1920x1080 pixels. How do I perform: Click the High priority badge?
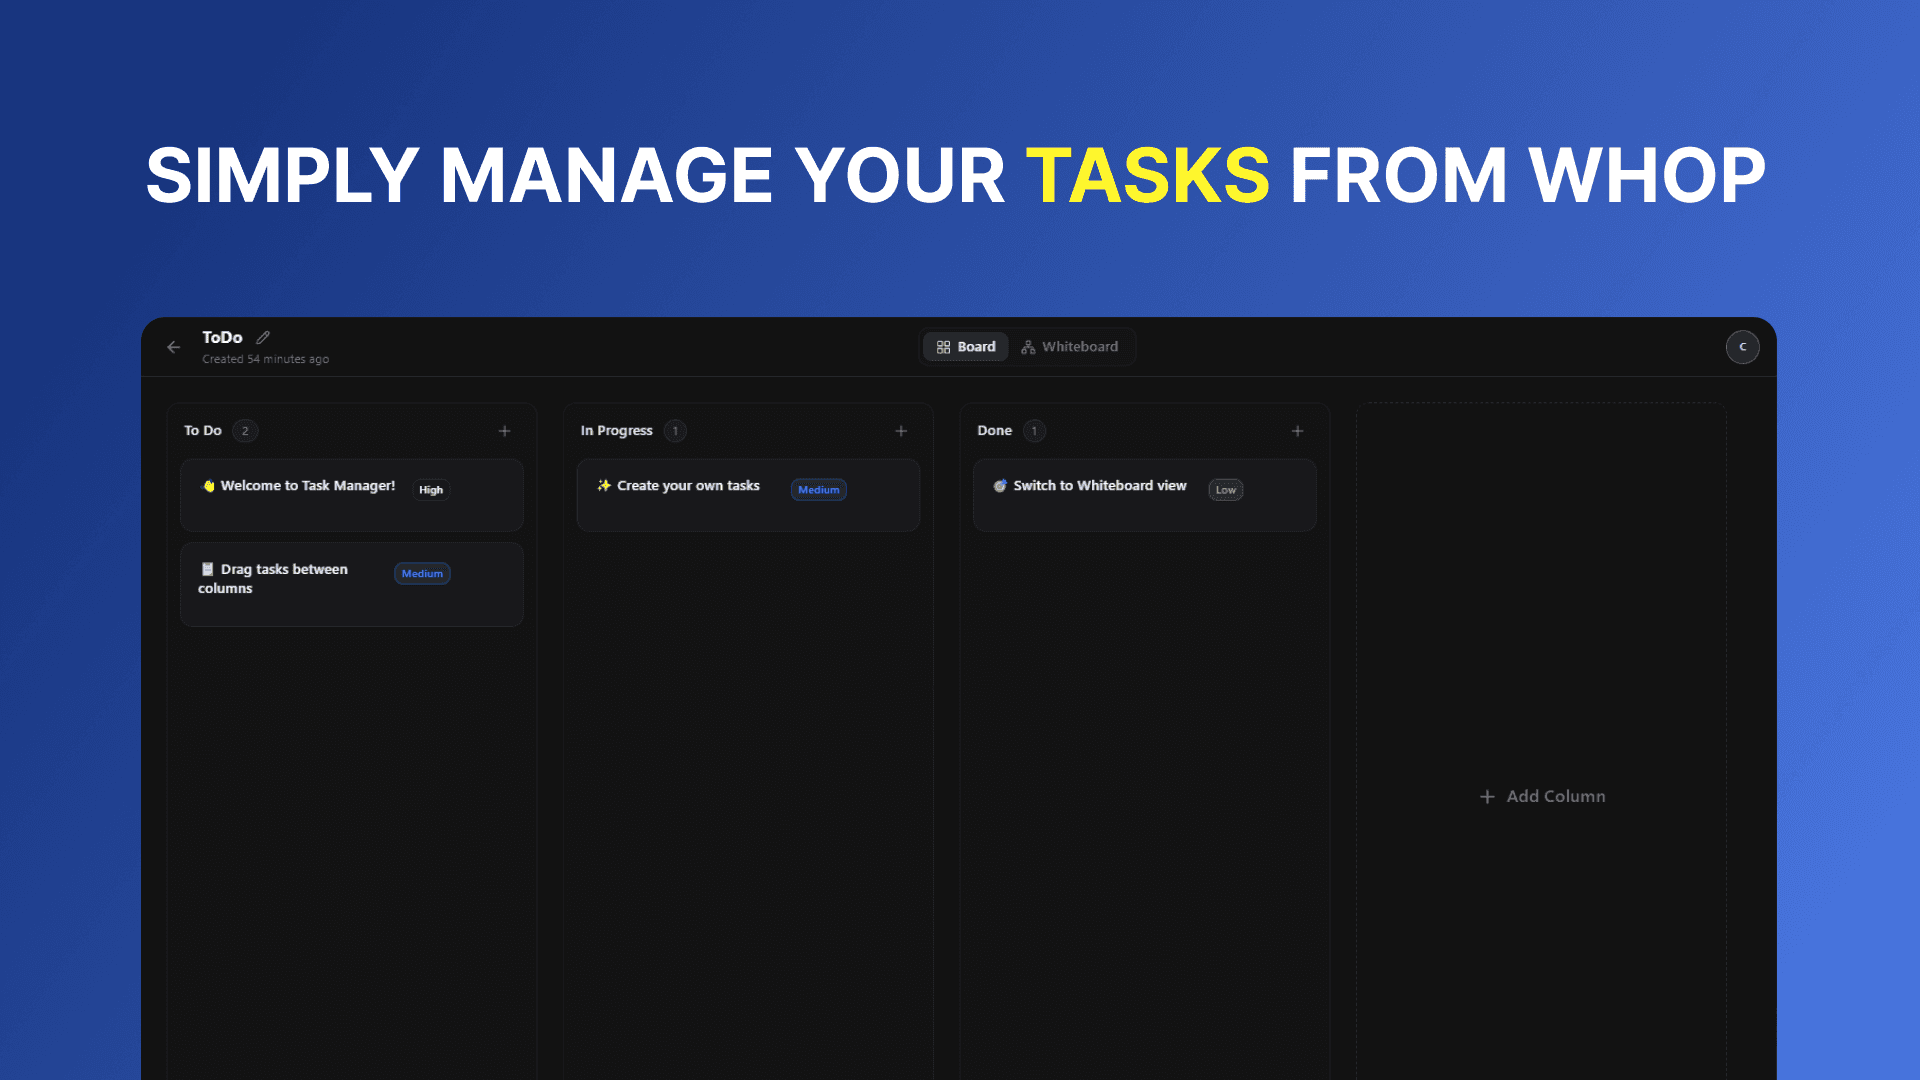click(x=431, y=490)
